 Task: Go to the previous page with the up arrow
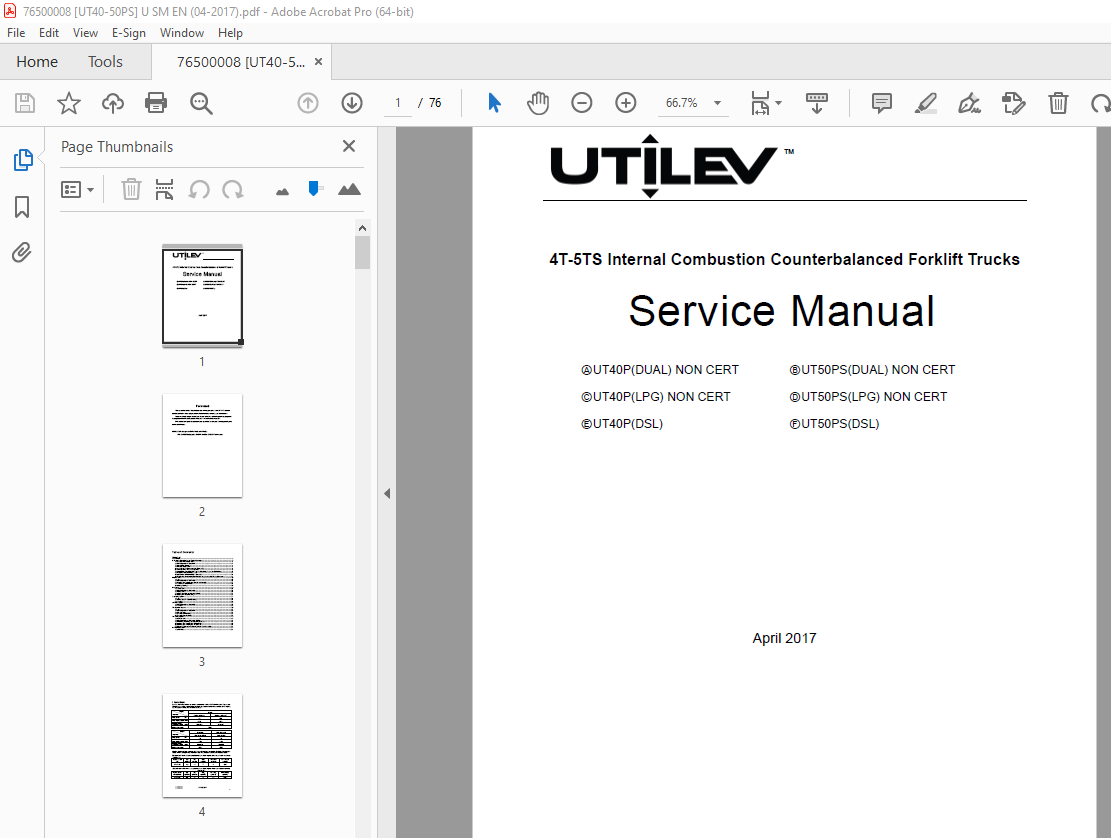pos(308,103)
